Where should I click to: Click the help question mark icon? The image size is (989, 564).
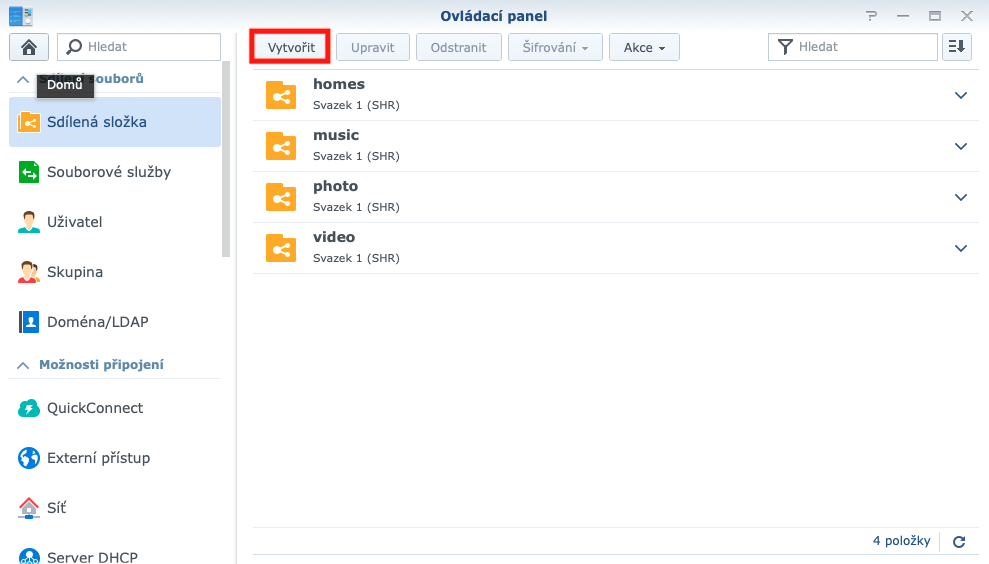pyautogui.click(x=871, y=16)
